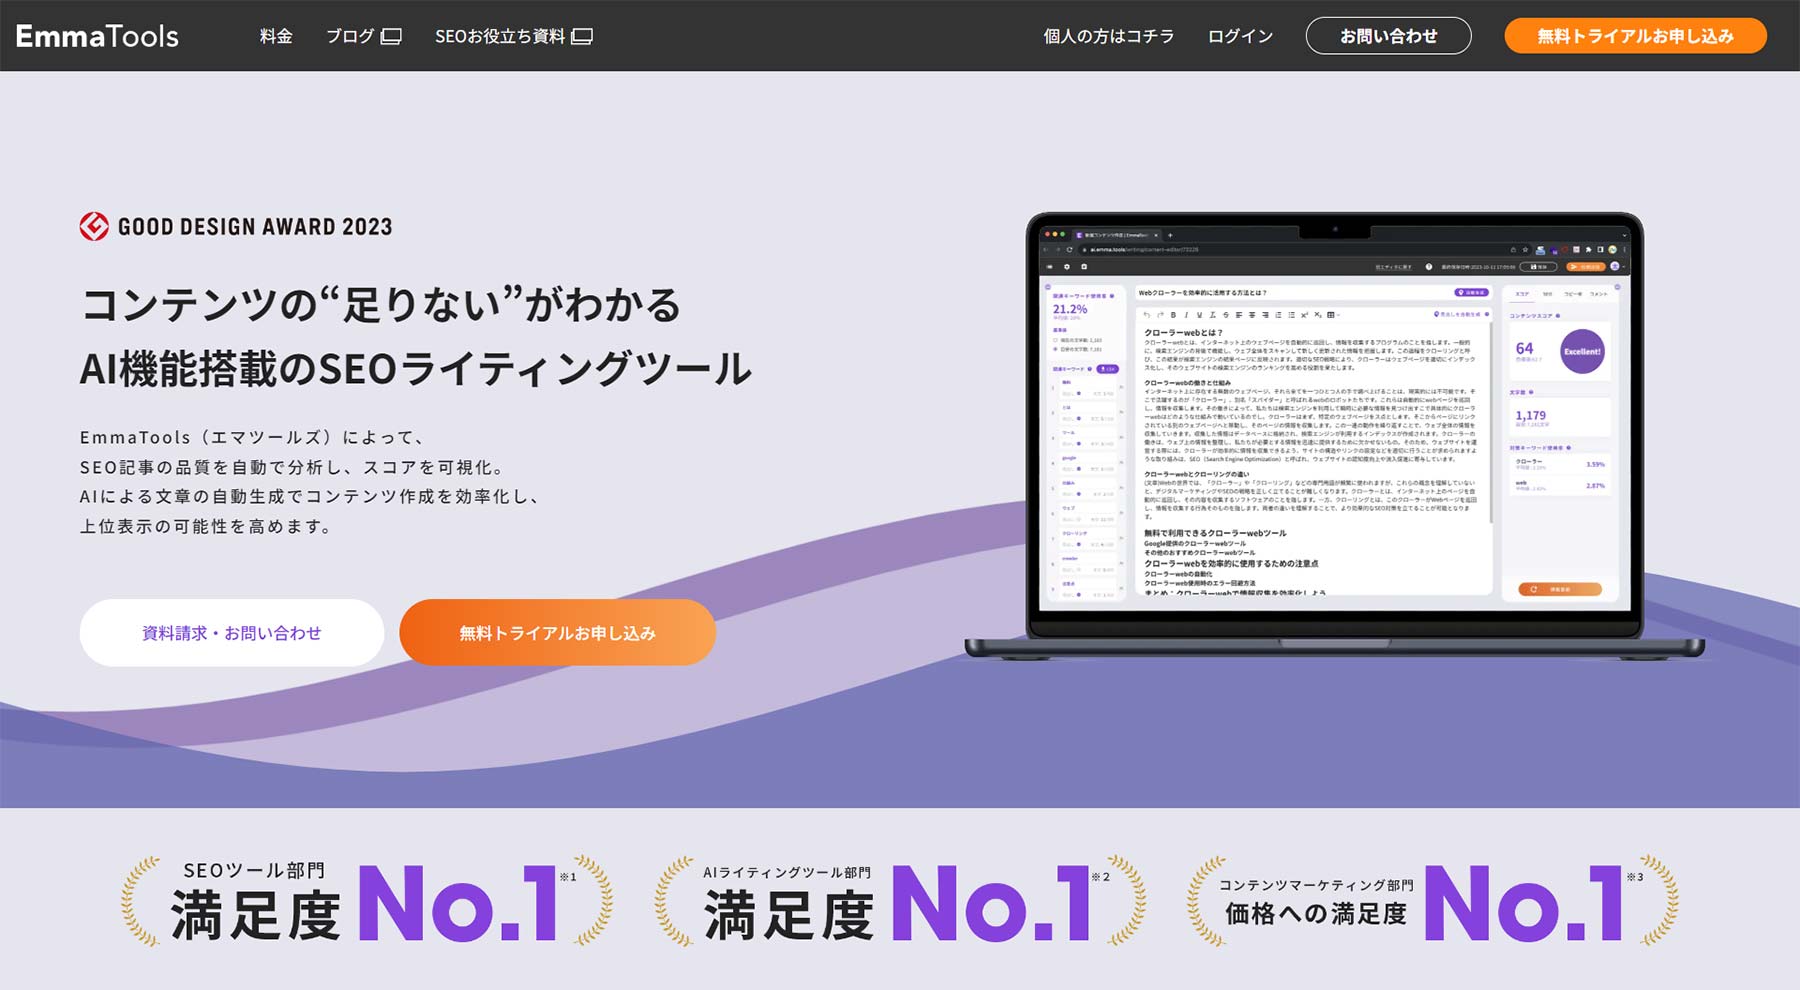1800x990 pixels.
Task: Click the orange hero 無料トライアルお申し込み button
Action: [557, 633]
